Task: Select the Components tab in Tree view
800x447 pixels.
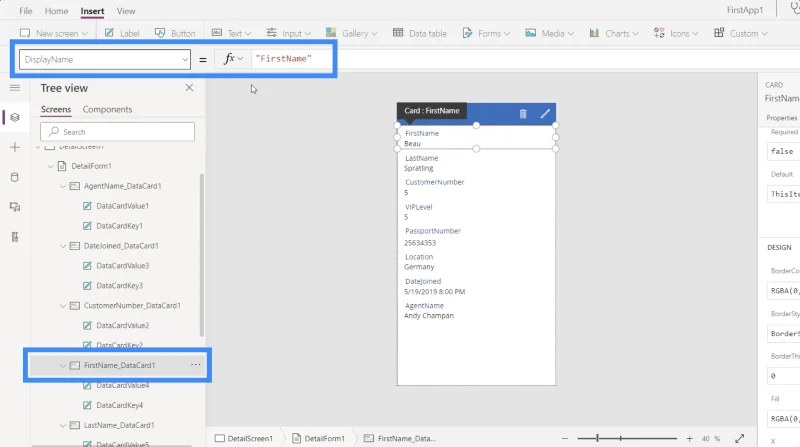Action: pos(107,109)
